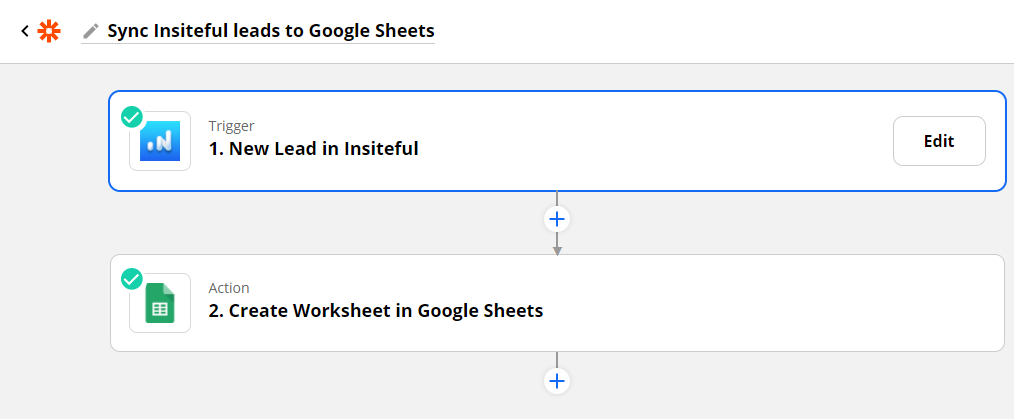Click the pencil icon to rename the Zap
The height and width of the screenshot is (419, 1014).
[x=91, y=31]
